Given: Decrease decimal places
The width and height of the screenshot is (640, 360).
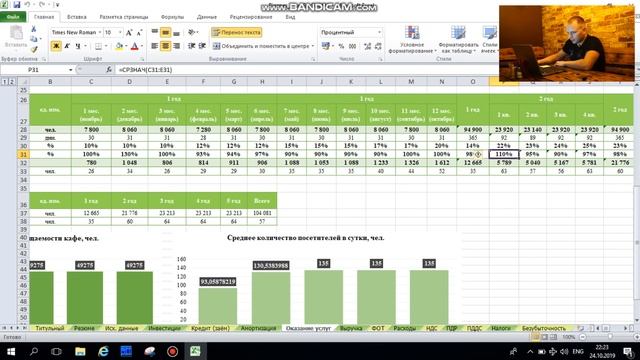Looking at the screenshot, I should [x=378, y=47].
